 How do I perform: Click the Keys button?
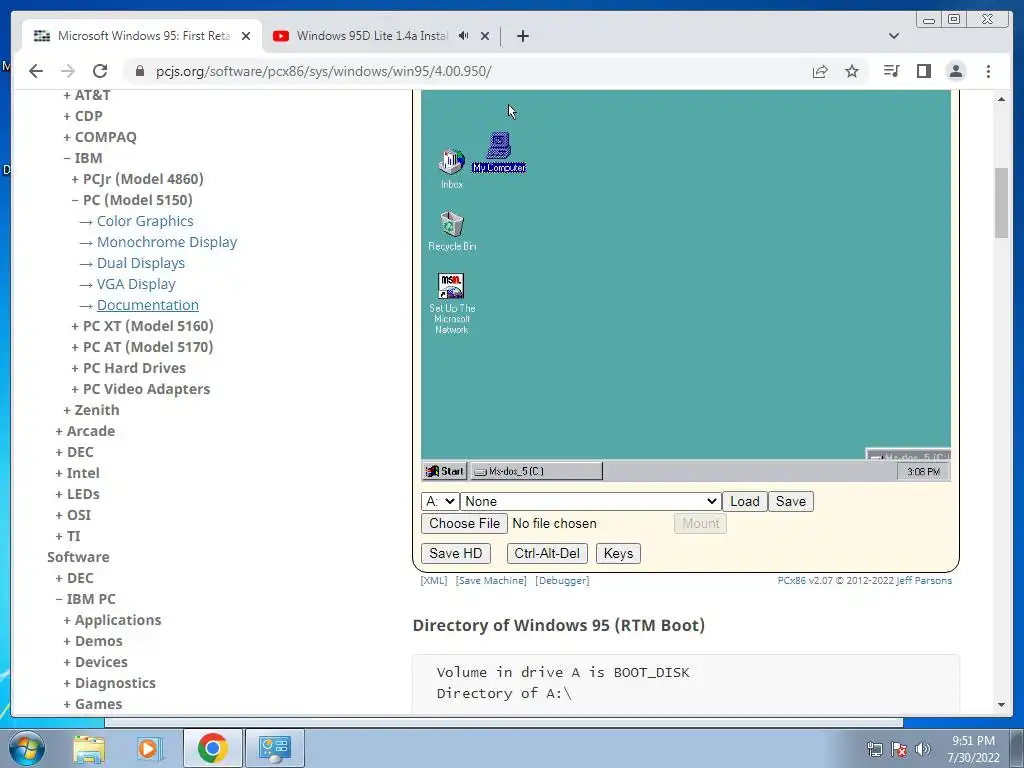coord(618,554)
